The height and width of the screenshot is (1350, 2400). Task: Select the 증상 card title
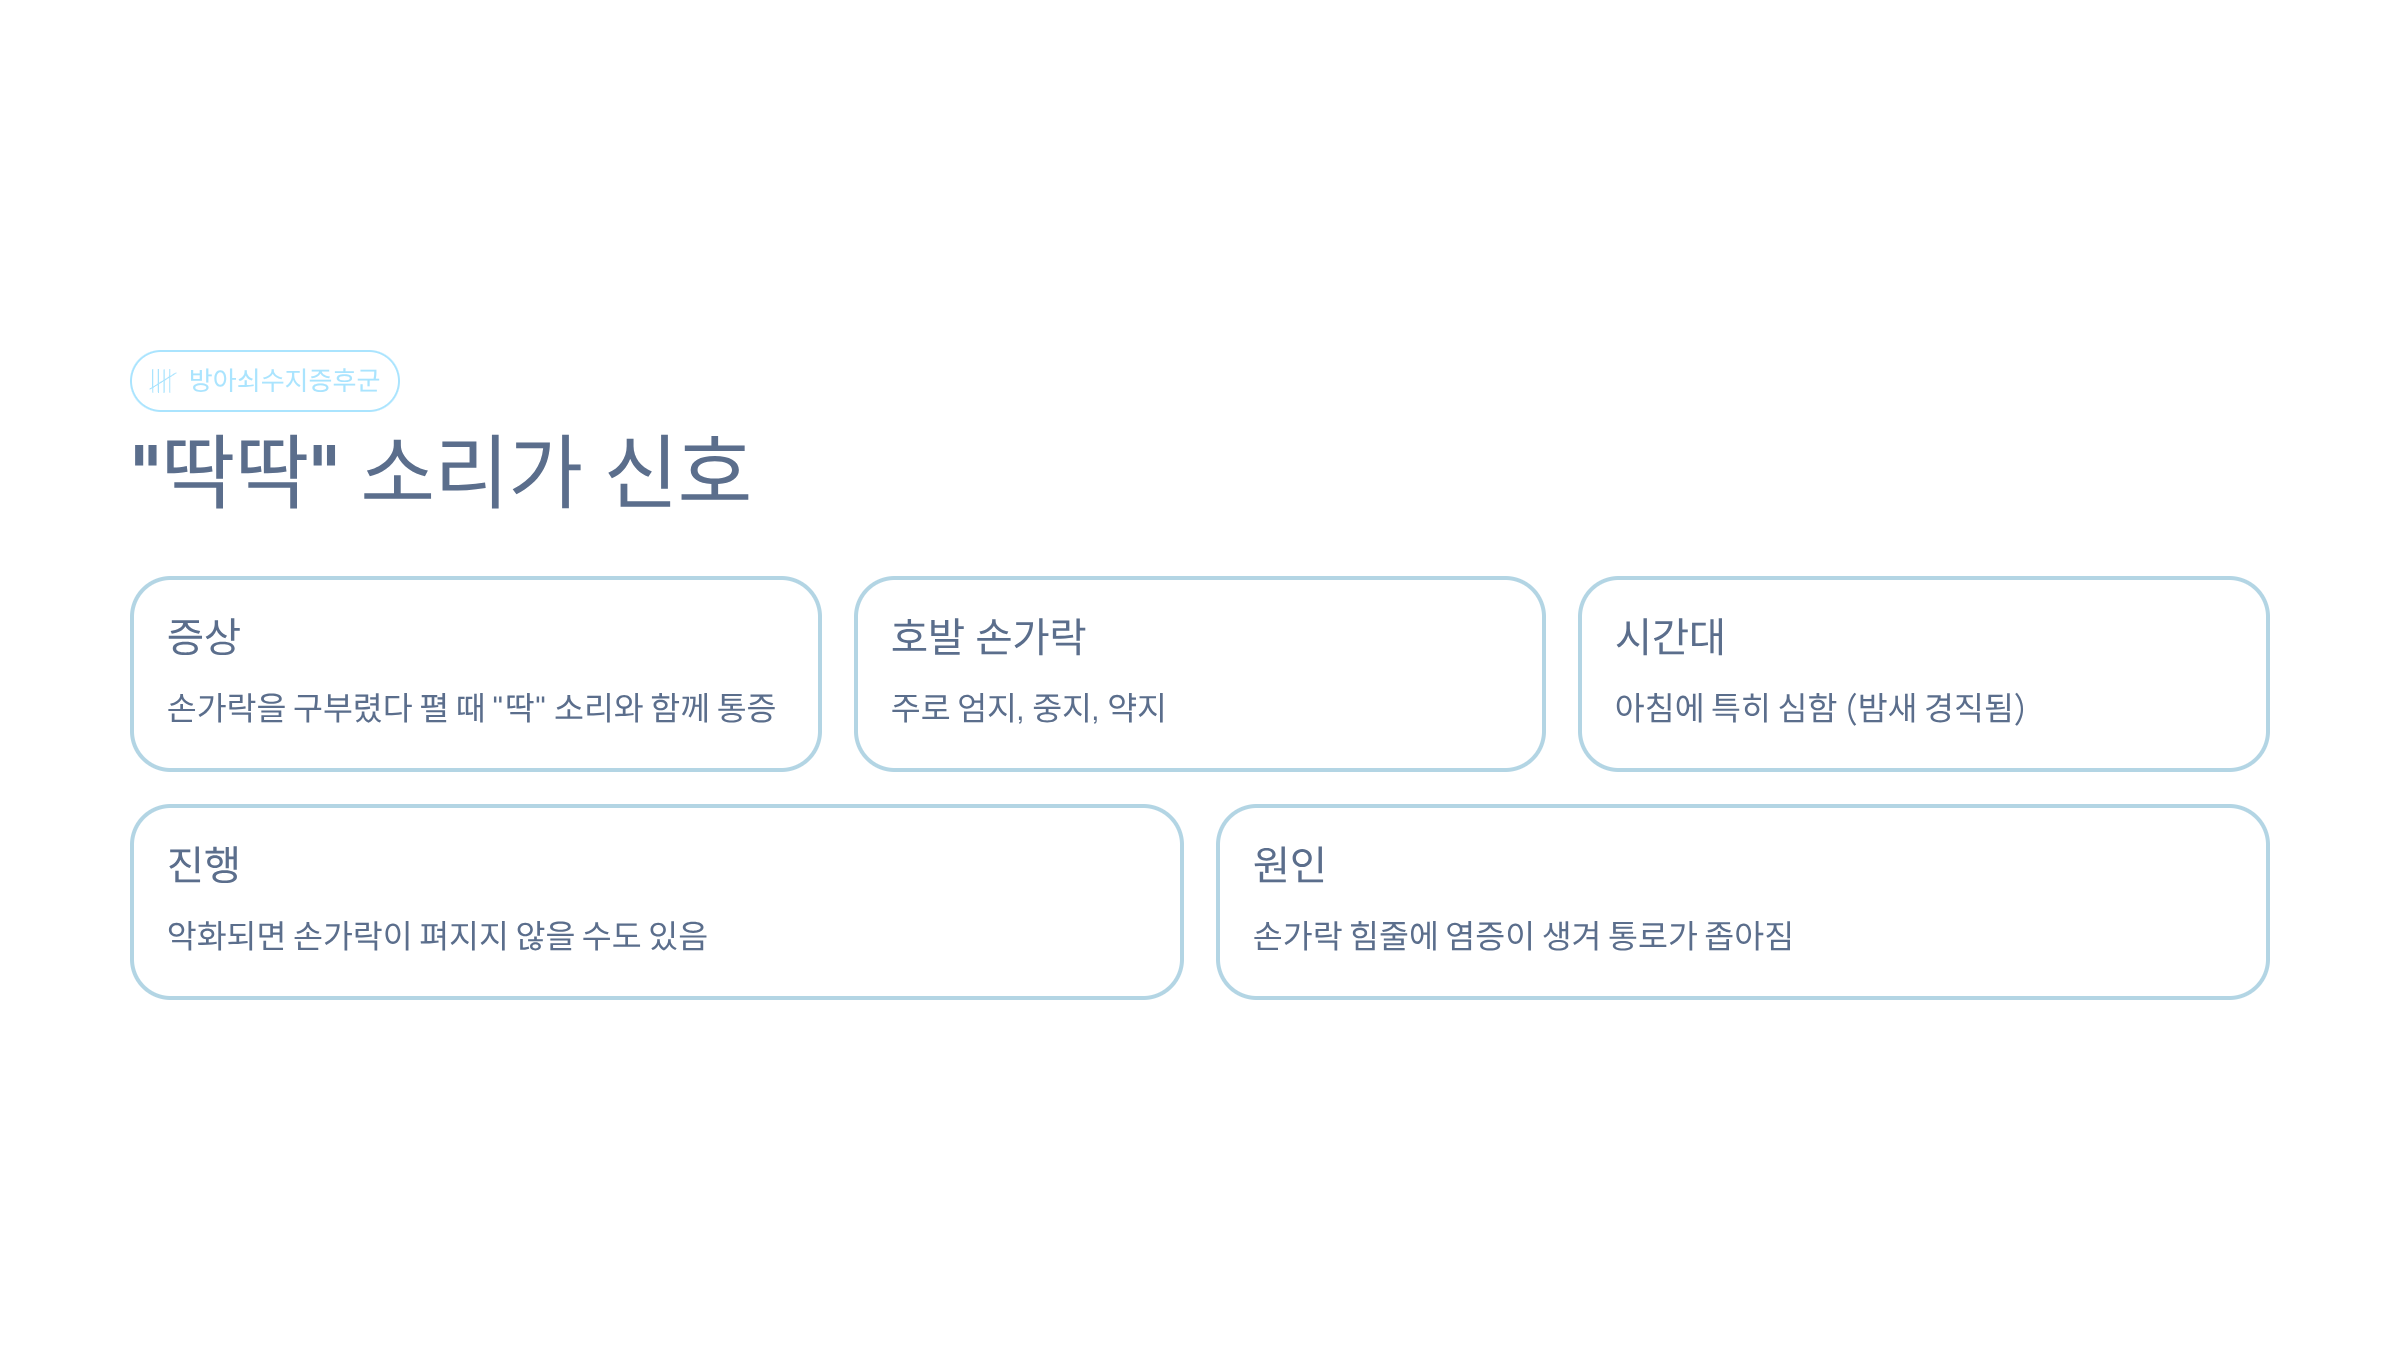(204, 637)
